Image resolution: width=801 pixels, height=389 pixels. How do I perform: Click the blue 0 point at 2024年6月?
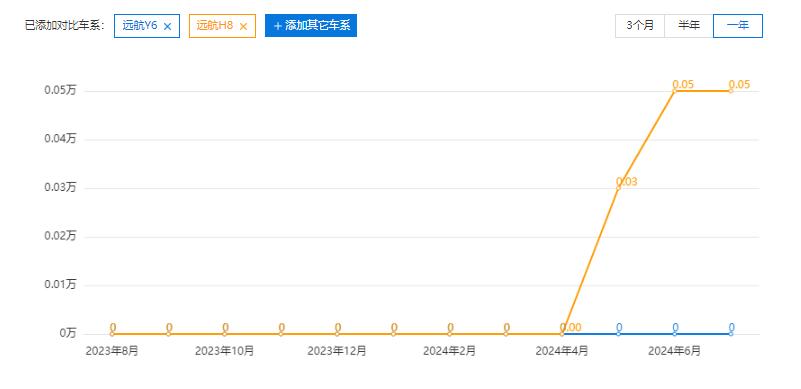click(x=674, y=334)
